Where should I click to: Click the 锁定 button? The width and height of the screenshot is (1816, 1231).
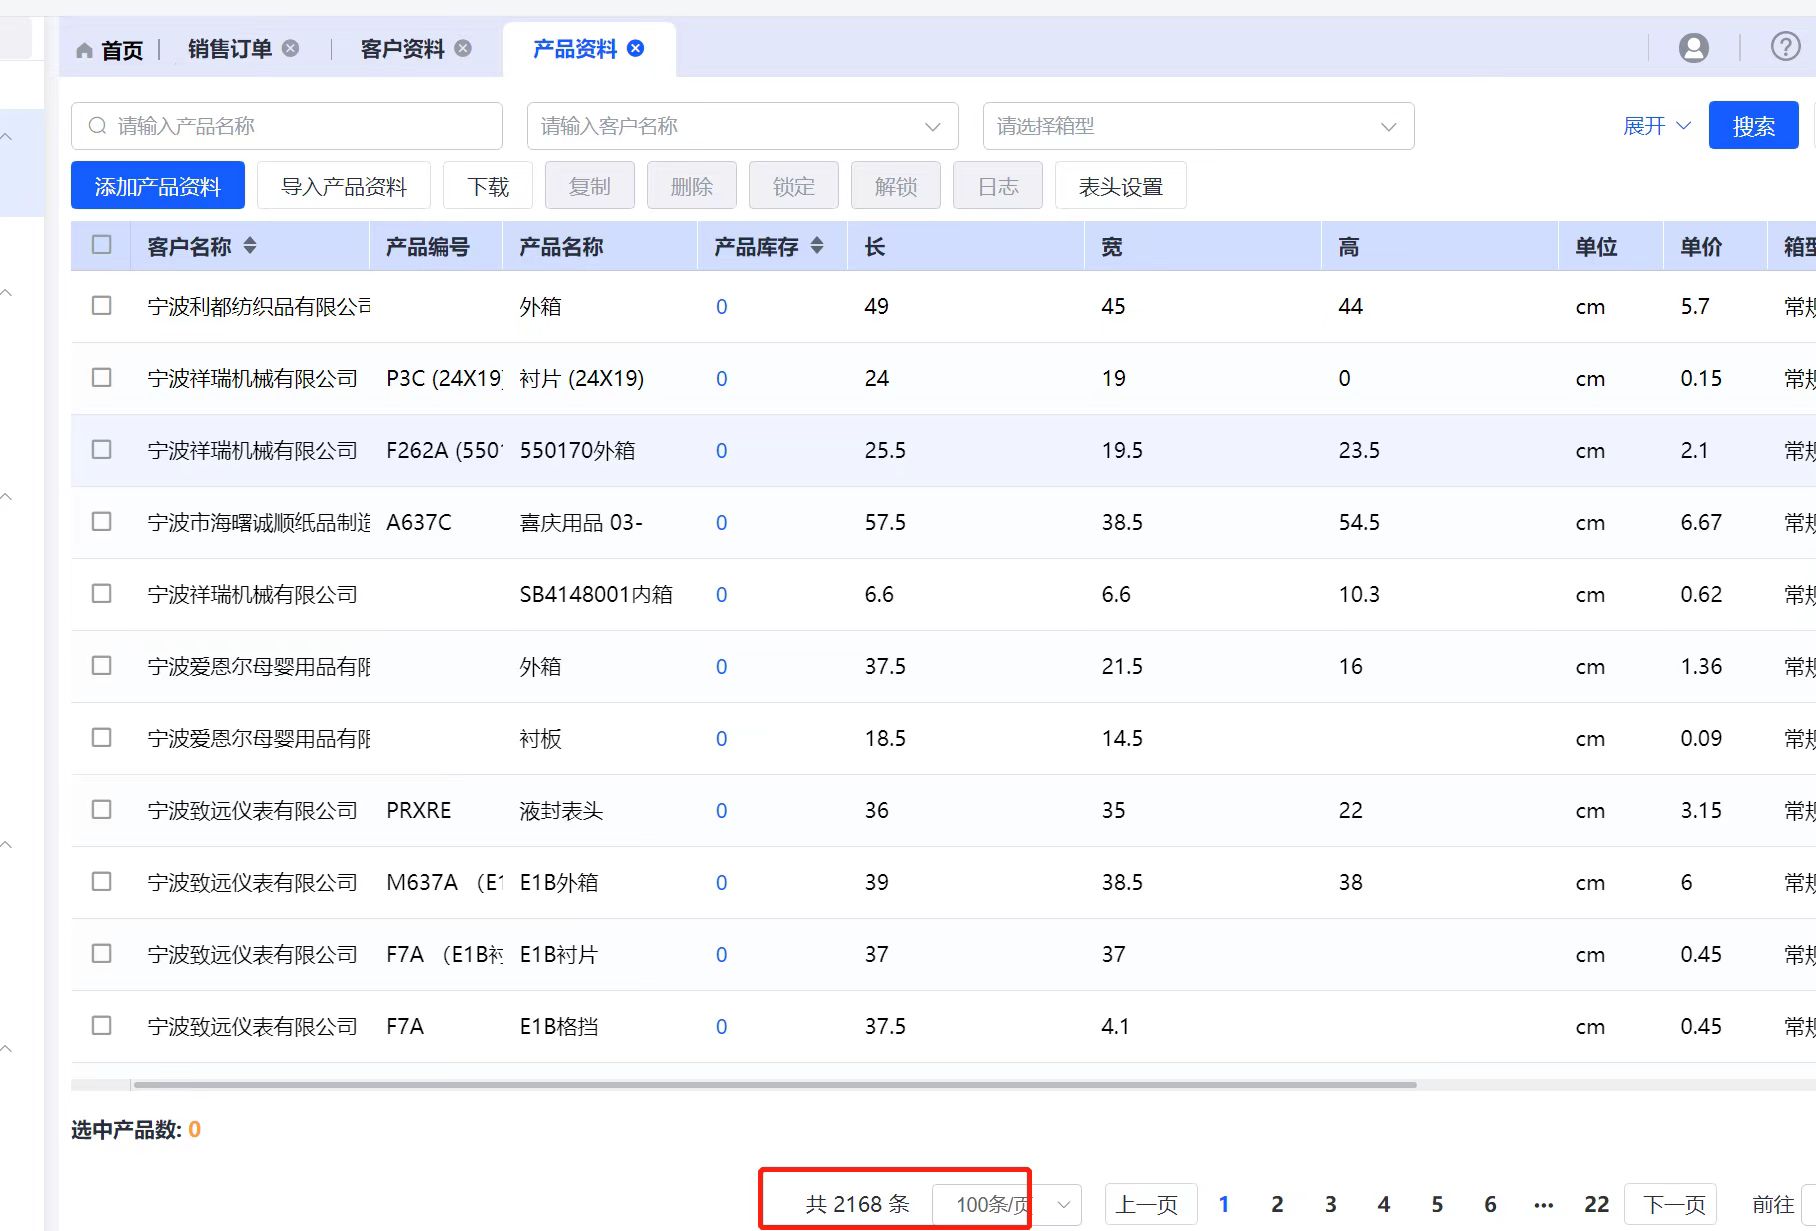[794, 186]
